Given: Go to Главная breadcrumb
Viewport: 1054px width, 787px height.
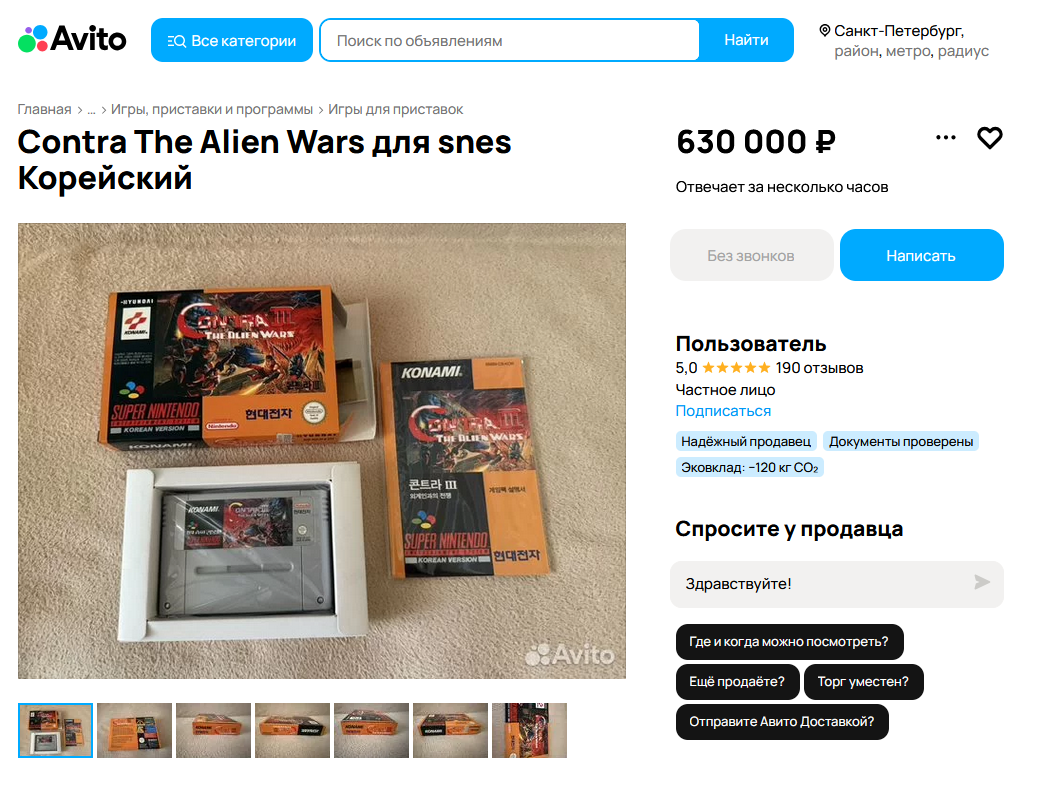Looking at the screenshot, I should coord(44,110).
